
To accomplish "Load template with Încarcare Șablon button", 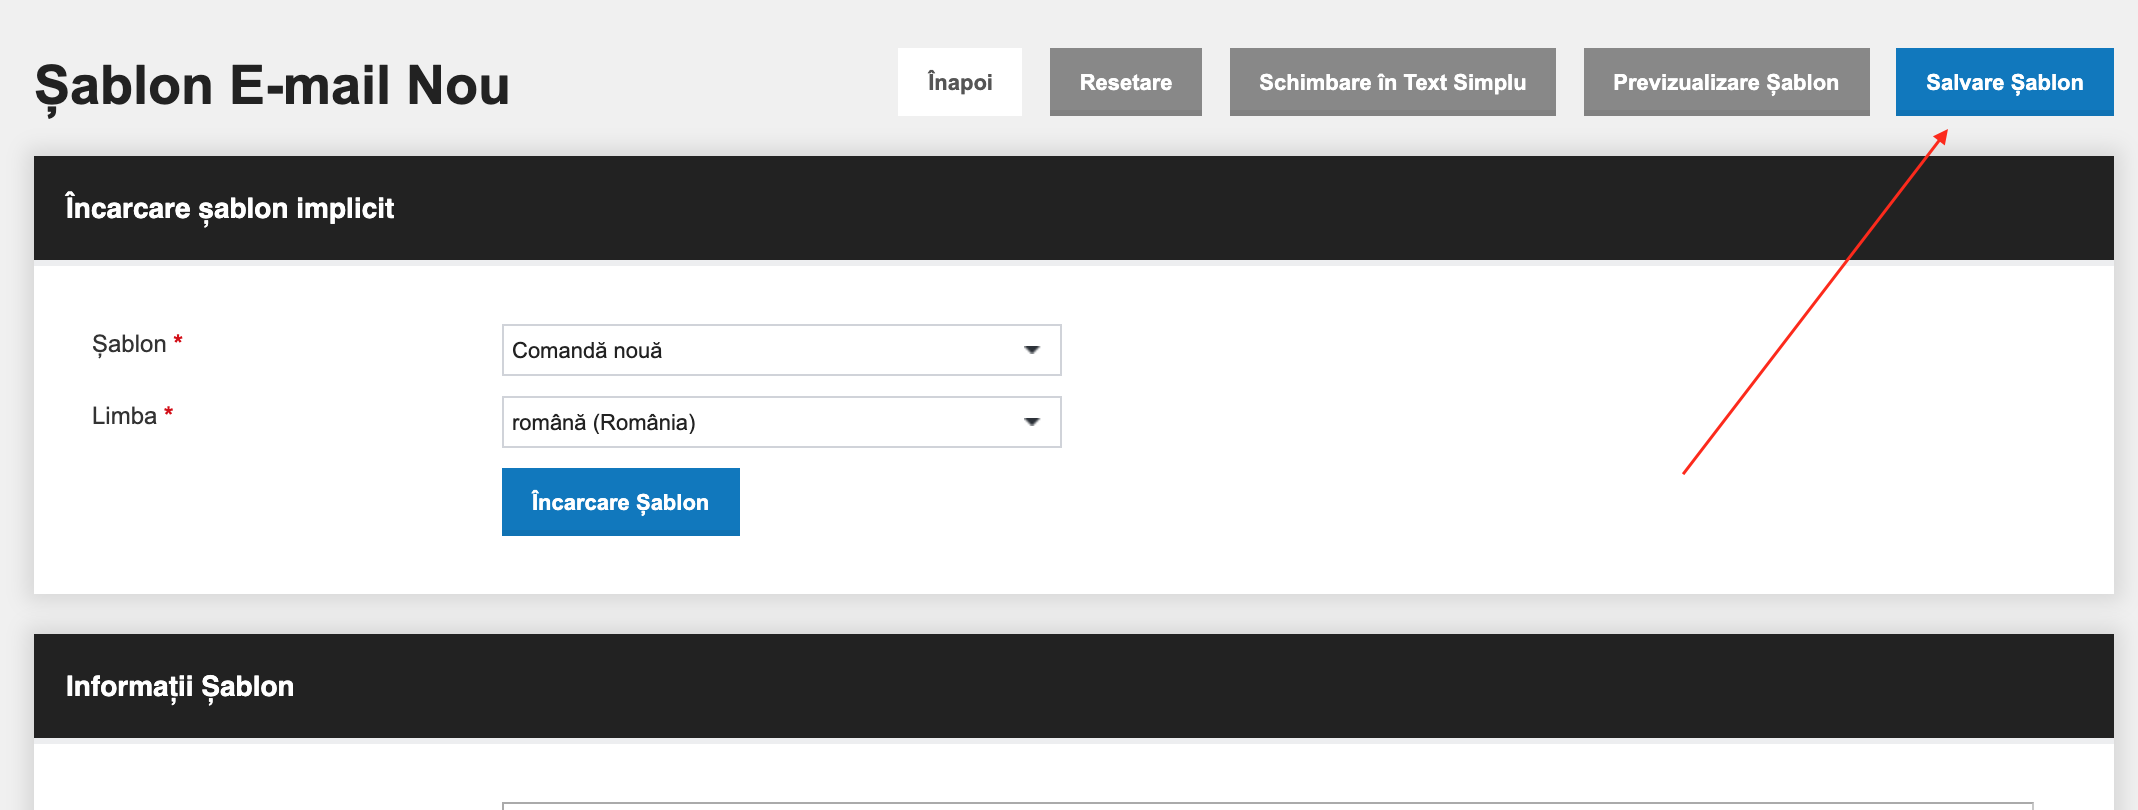I will [621, 502].
